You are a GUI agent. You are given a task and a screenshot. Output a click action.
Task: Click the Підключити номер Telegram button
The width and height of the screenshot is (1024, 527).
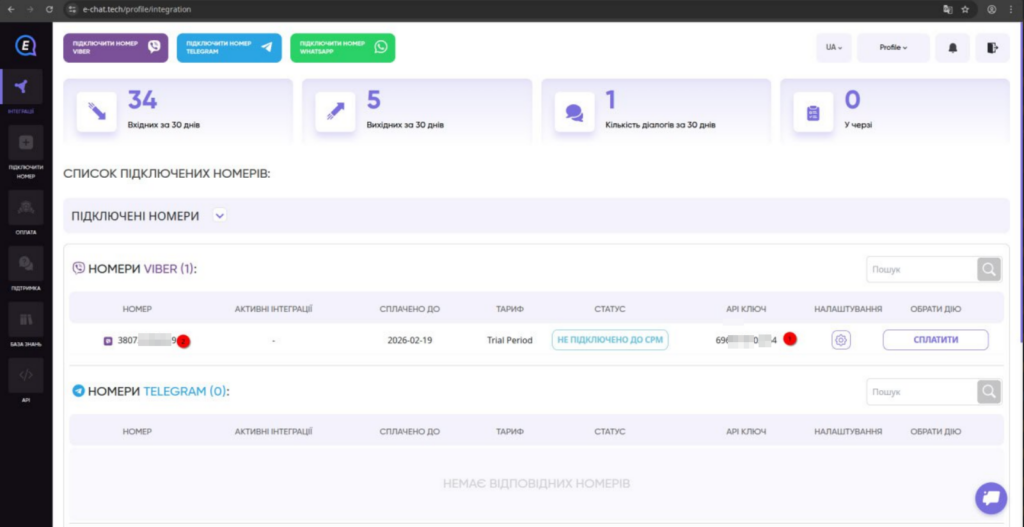click(229, 48)
